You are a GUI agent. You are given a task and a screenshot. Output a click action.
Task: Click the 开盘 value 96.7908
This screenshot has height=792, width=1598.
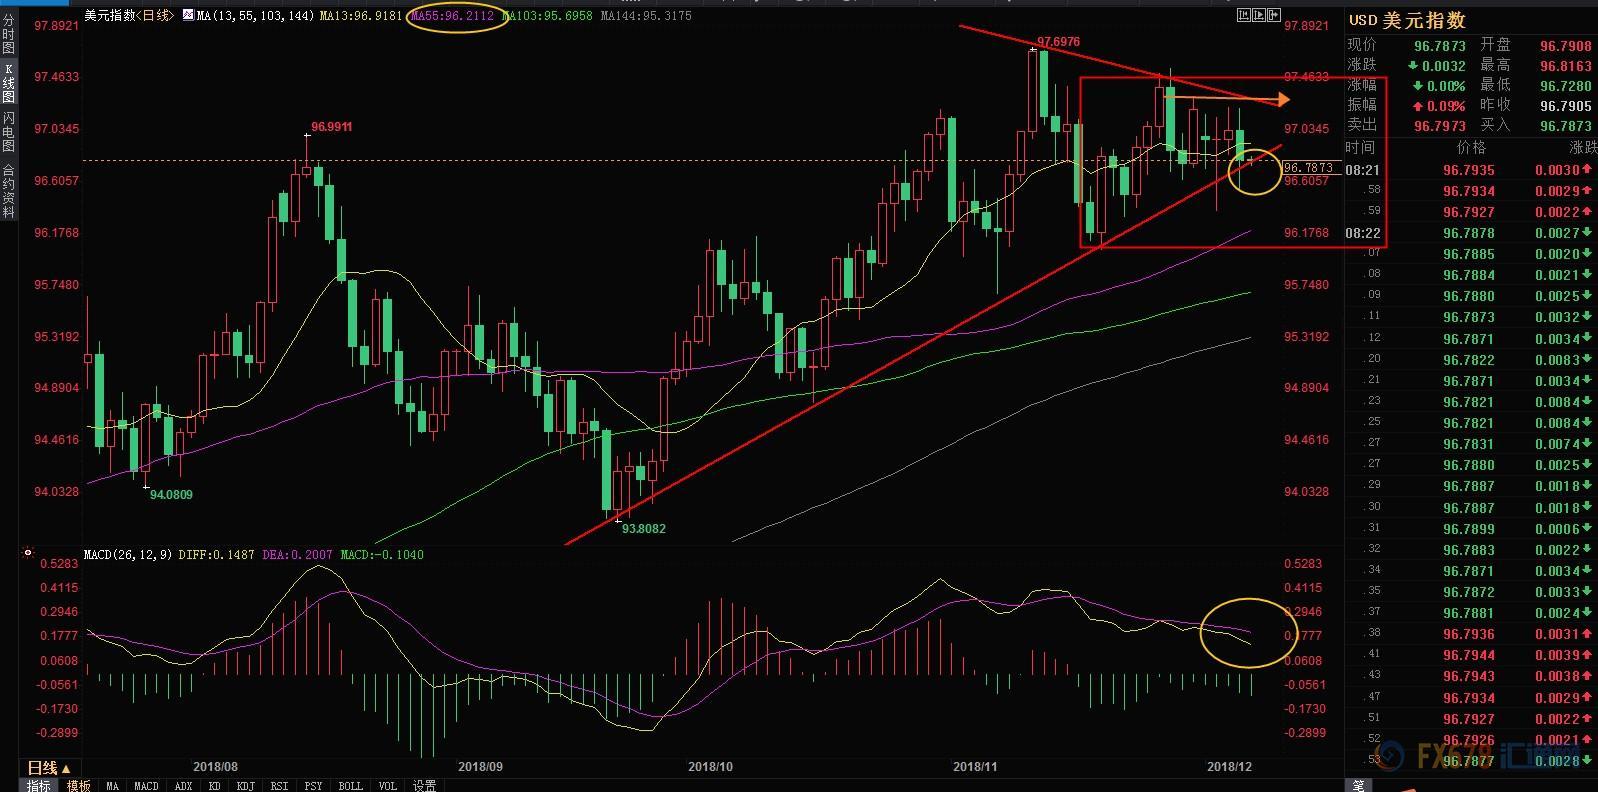tap(1566, 46)
